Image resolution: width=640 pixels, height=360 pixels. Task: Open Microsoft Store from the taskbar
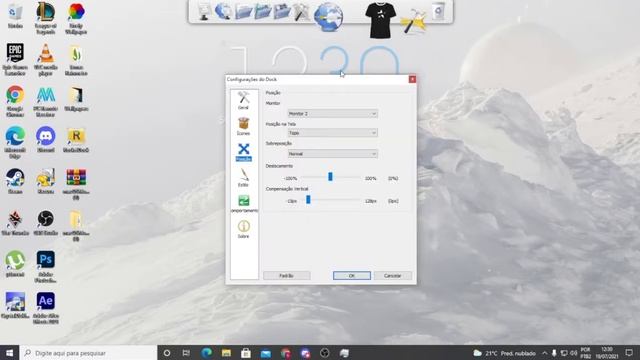245,353
